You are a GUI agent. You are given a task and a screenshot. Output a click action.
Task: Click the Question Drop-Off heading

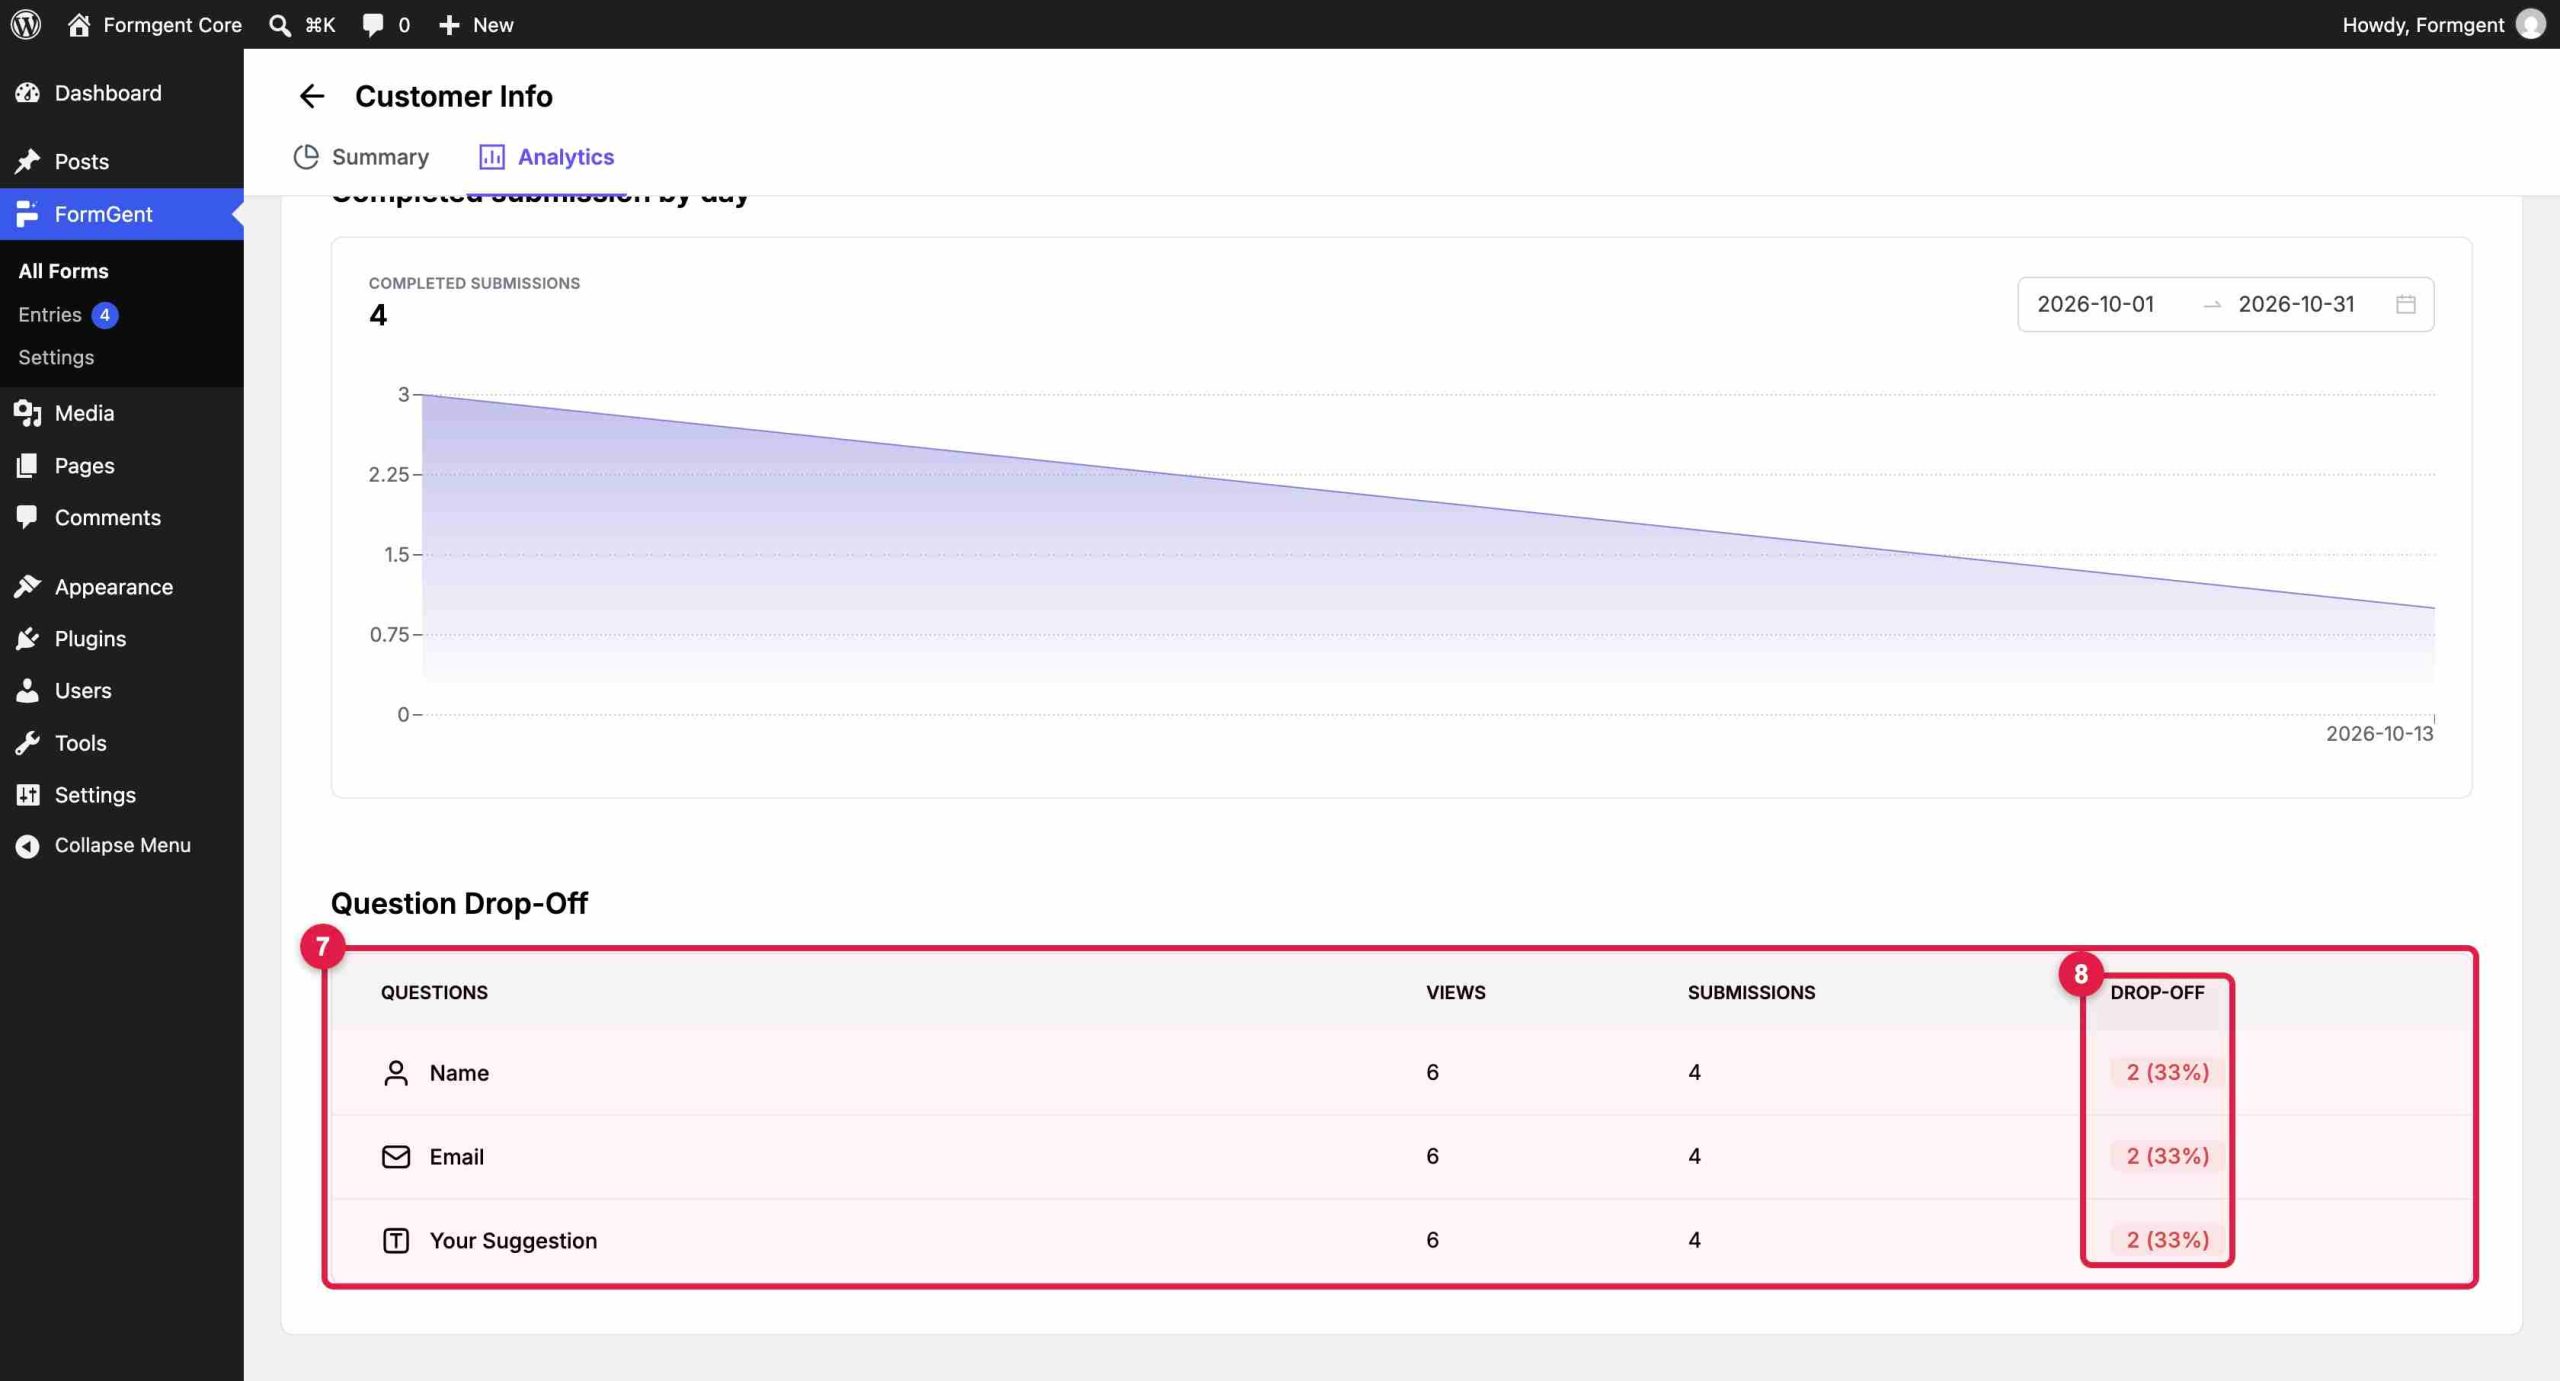click(x=459, y=903)
